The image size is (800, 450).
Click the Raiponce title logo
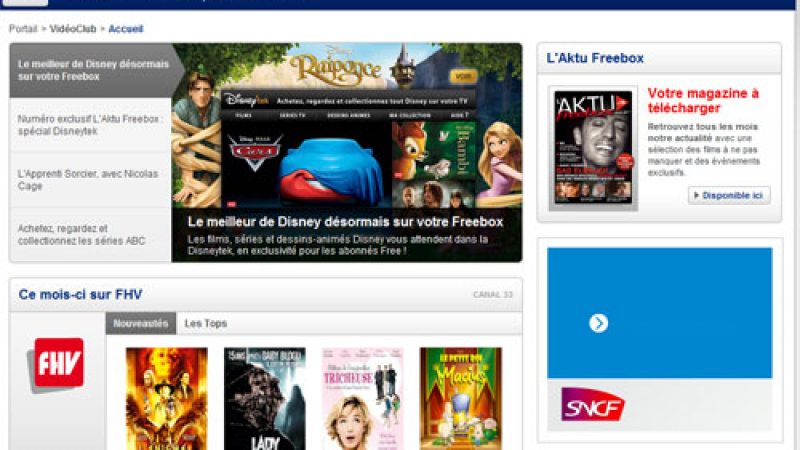point(337,67)
